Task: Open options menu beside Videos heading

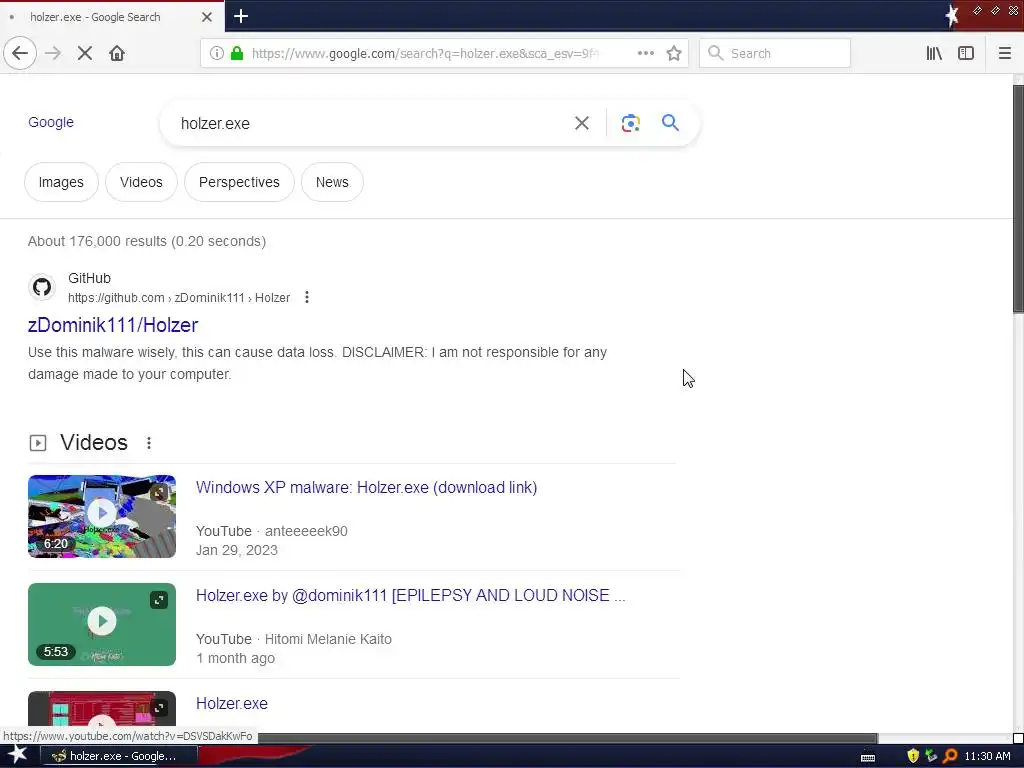Action: [149, 443]
